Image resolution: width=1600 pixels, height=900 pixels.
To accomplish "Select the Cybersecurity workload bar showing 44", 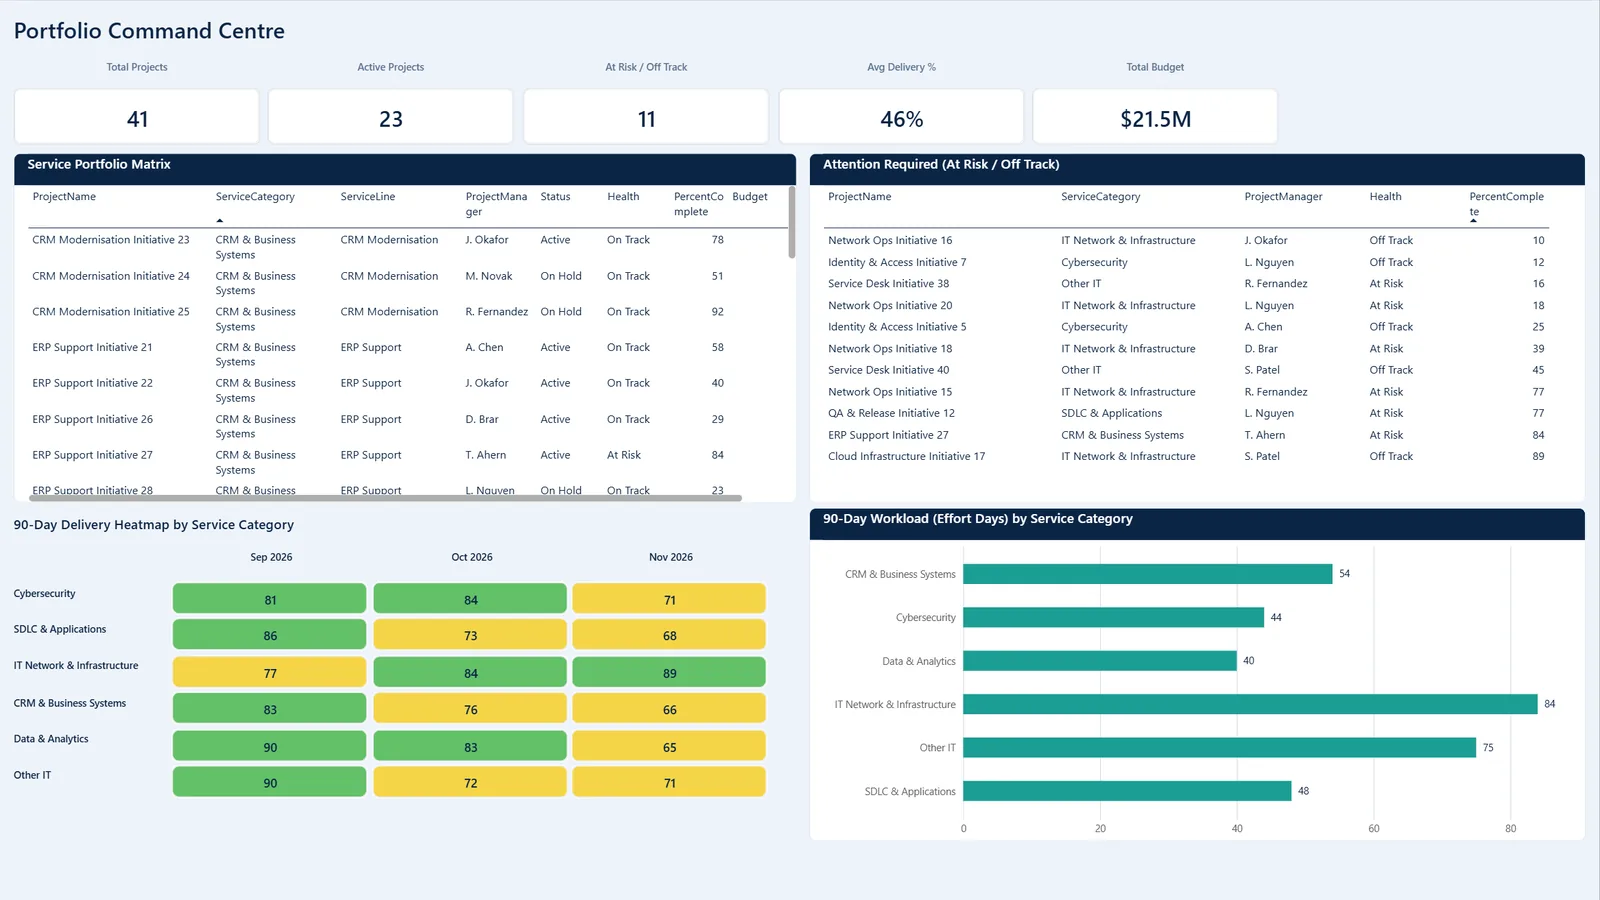I will coord(1113,617).
